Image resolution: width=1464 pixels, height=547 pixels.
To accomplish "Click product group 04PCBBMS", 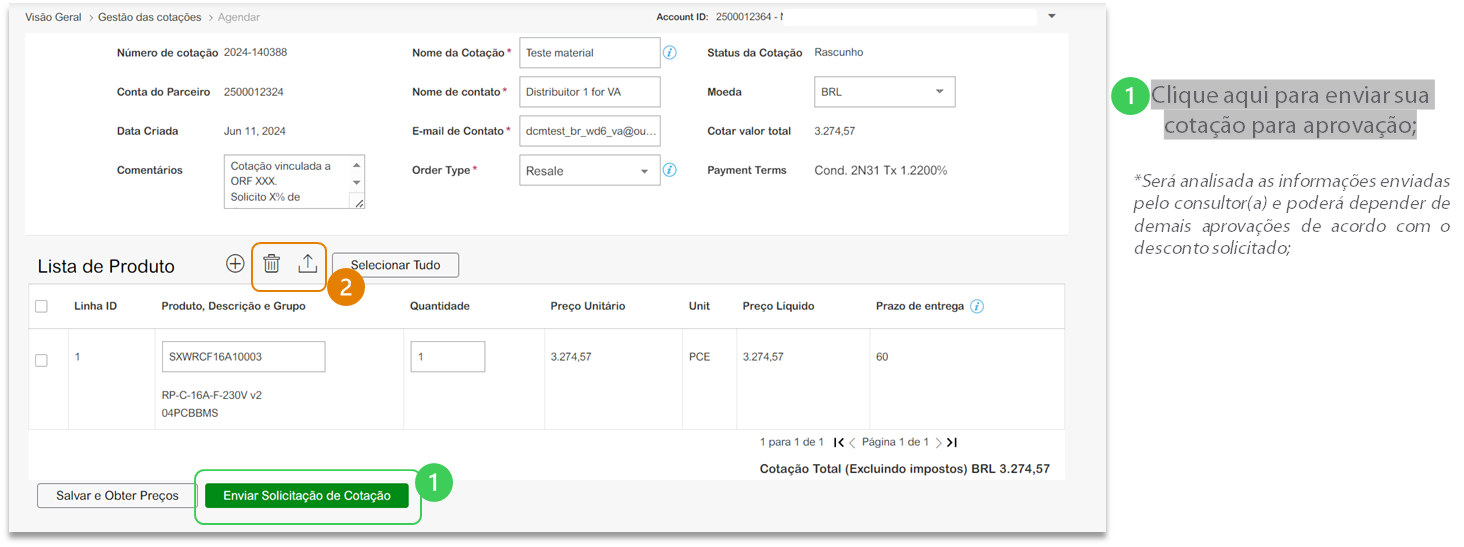I will coord(190,412).
